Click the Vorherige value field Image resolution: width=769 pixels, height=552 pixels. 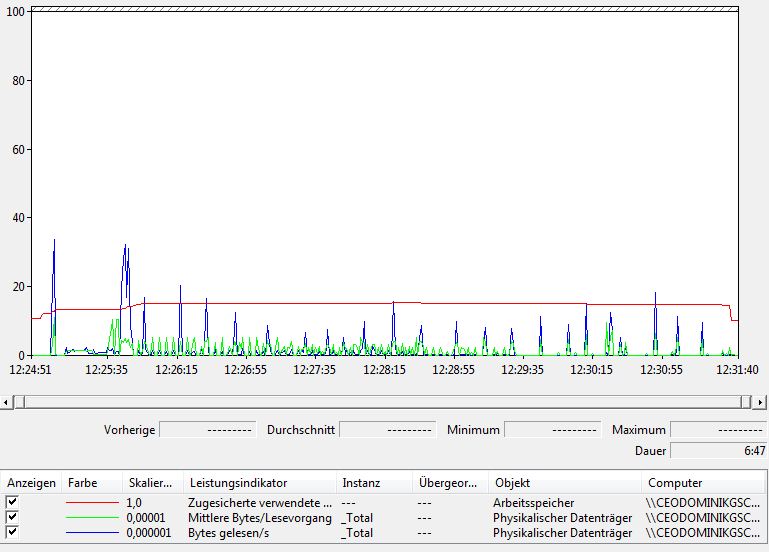[208, 430]
